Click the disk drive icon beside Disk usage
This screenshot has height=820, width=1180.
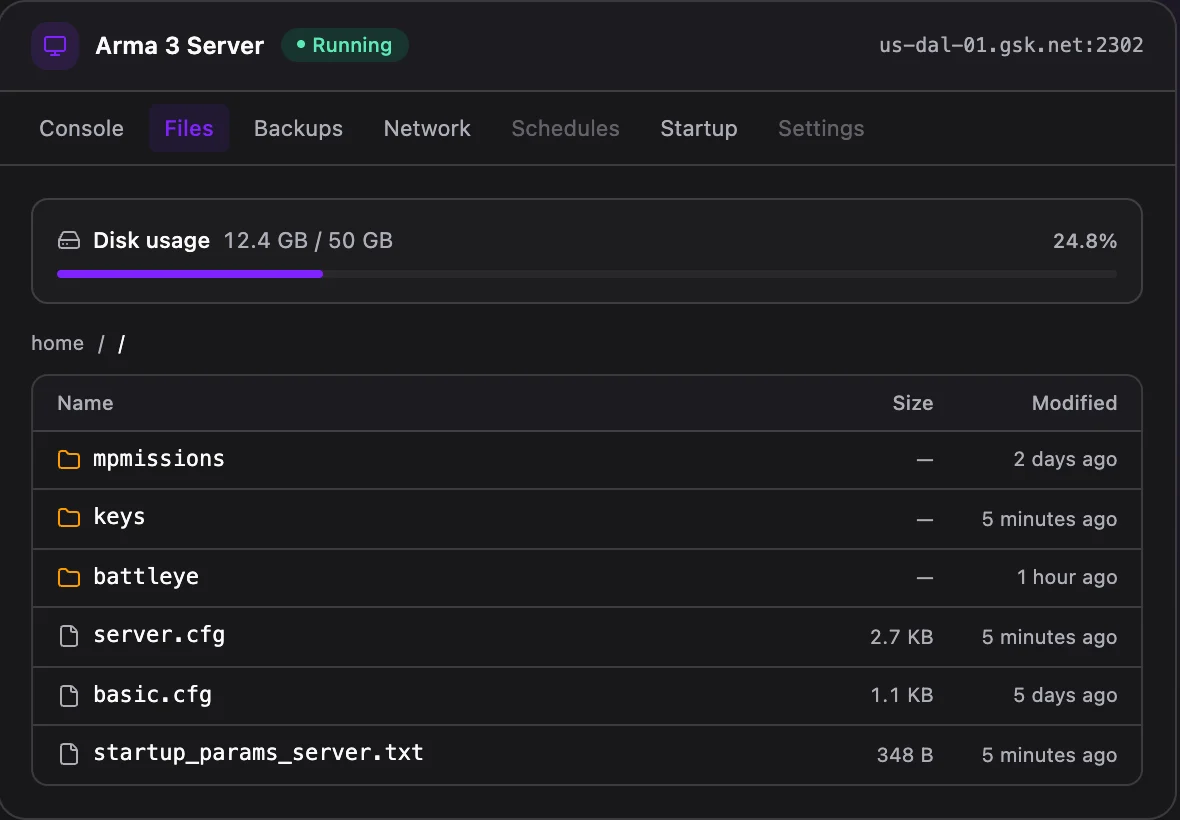pos(69,241)
